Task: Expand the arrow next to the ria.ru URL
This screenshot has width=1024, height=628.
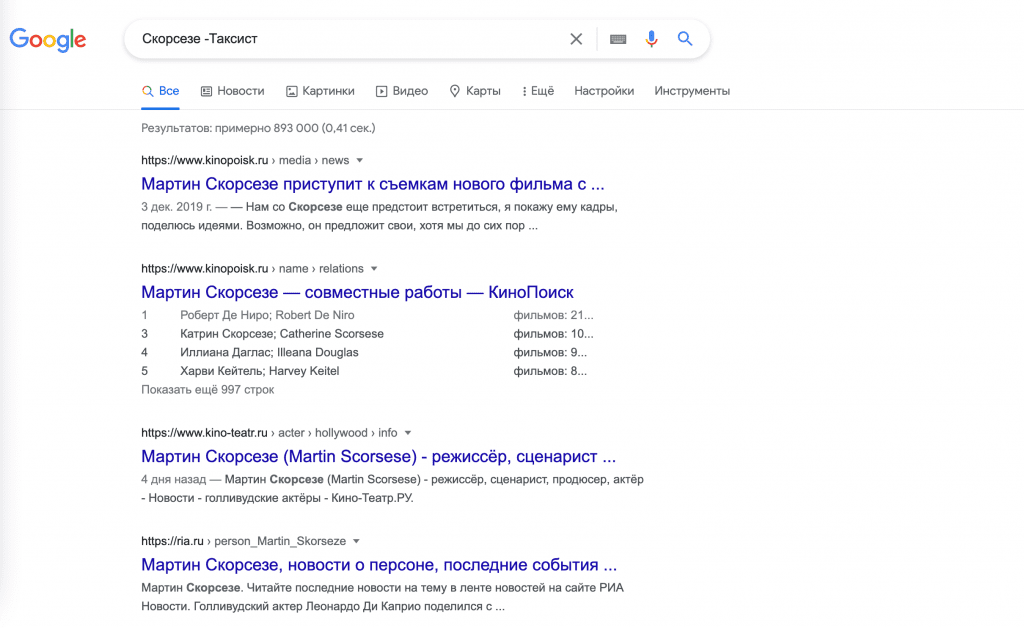Action: point(356,541)
